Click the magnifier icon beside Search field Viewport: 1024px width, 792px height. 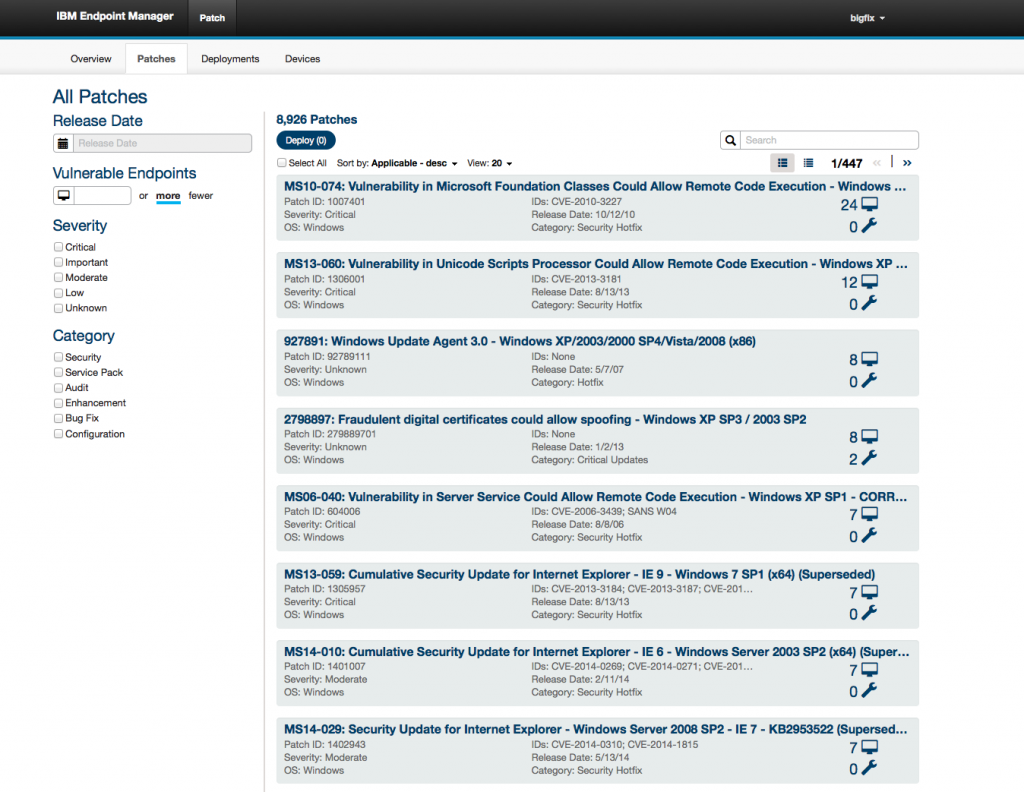731,141
